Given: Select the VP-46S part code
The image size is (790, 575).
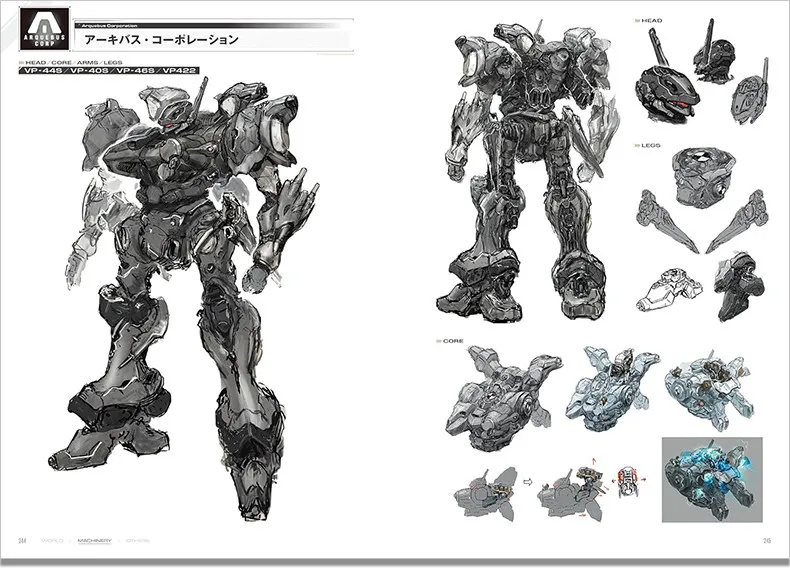Looking at the screenshot, I should click(135, 71).
